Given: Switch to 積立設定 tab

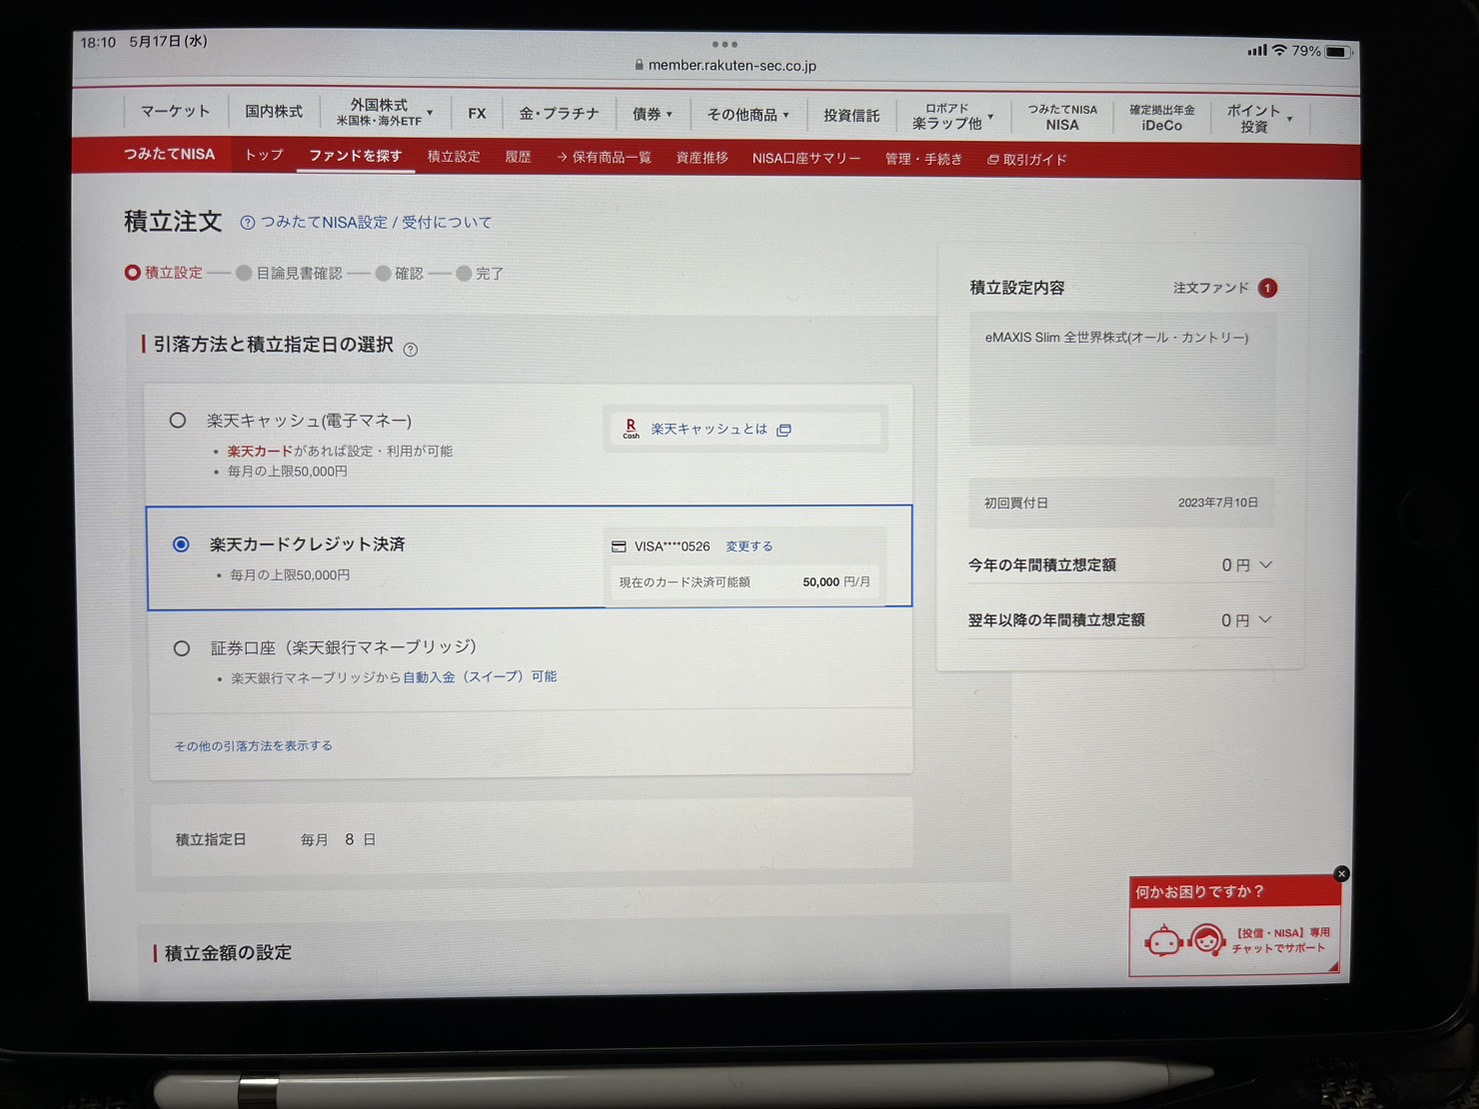Looking at the screenshot, I should tap(453, 157).
